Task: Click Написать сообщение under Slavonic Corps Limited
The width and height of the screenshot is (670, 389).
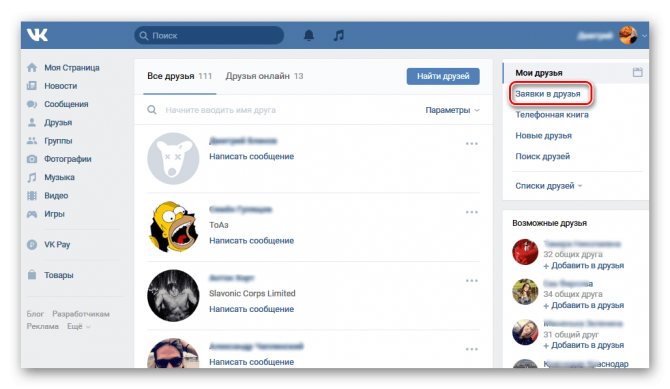Action: (x=251, y=309)
